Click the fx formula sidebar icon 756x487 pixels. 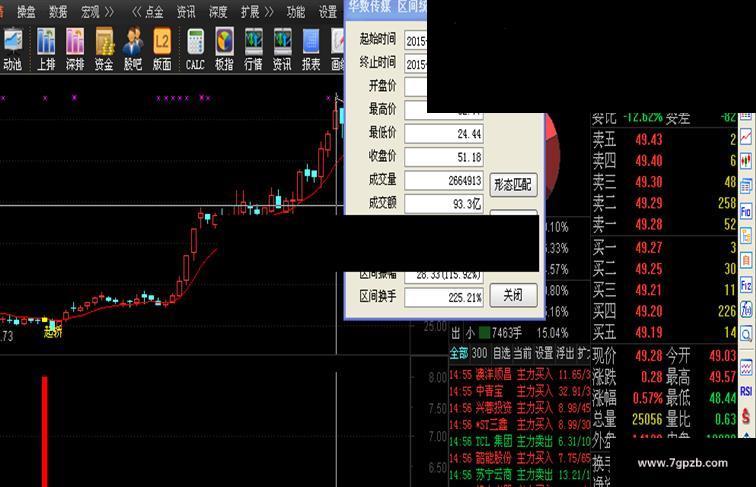[746, 310]
